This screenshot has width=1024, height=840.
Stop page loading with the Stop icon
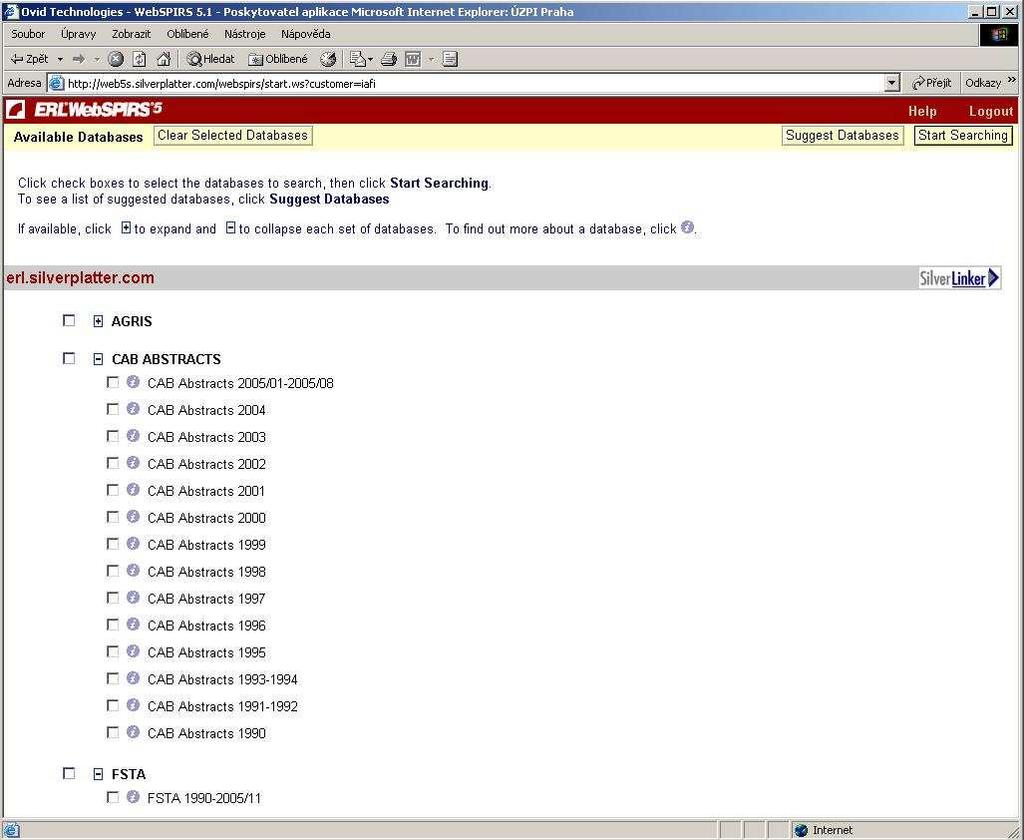tap(116, 59)
